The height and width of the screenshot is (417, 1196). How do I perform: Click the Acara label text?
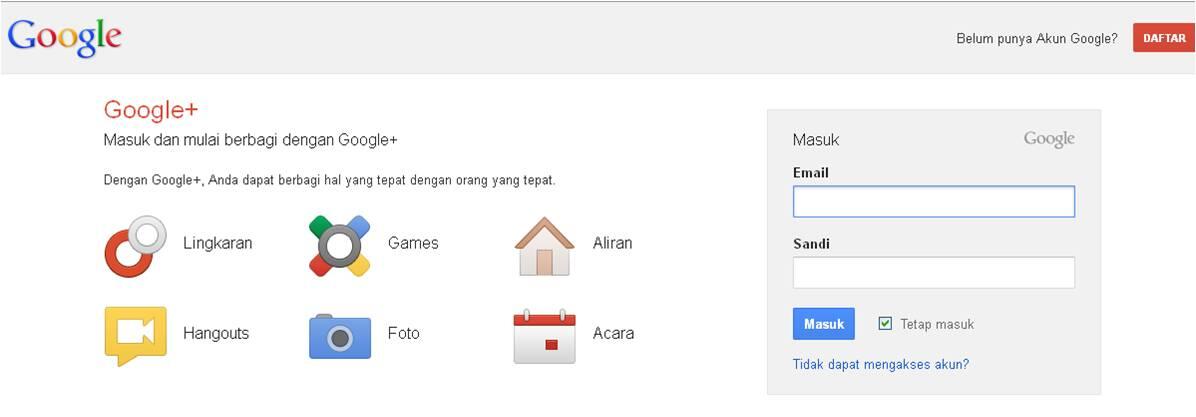[613, 333]
